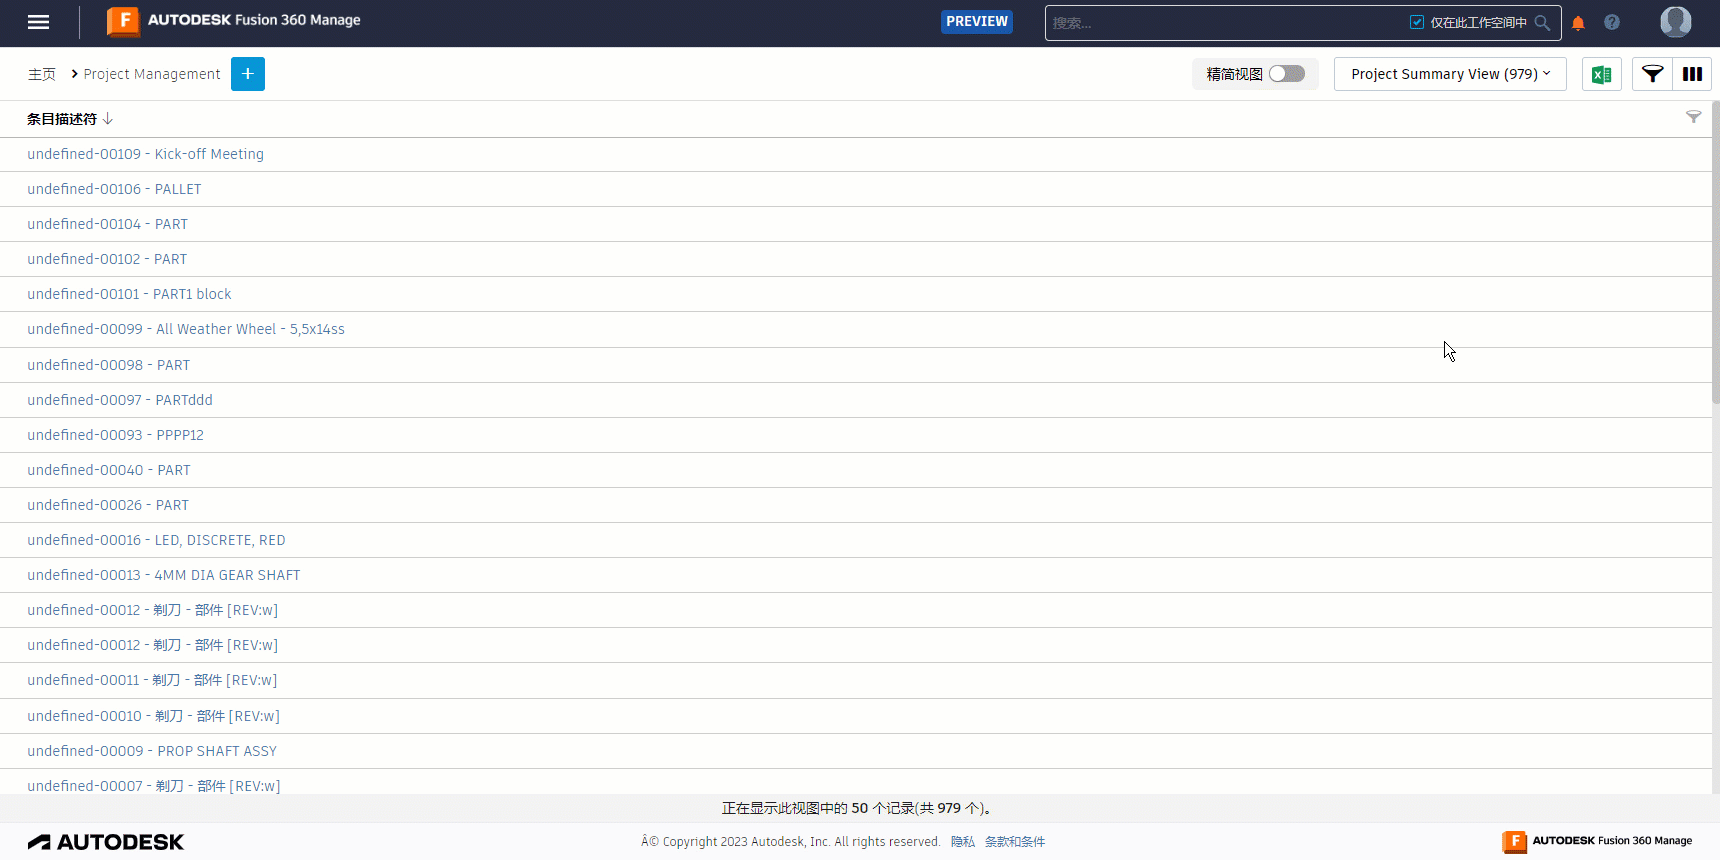
Task: Sort by the descending arrow in header
Action: click(x=108, y=118)
